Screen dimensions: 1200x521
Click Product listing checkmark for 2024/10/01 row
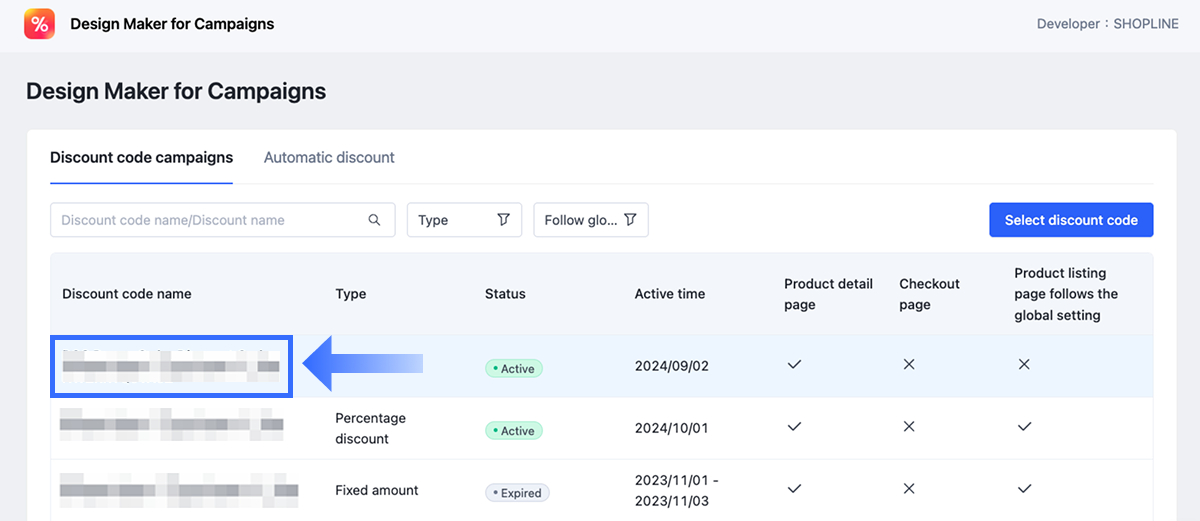[1024, 427]
